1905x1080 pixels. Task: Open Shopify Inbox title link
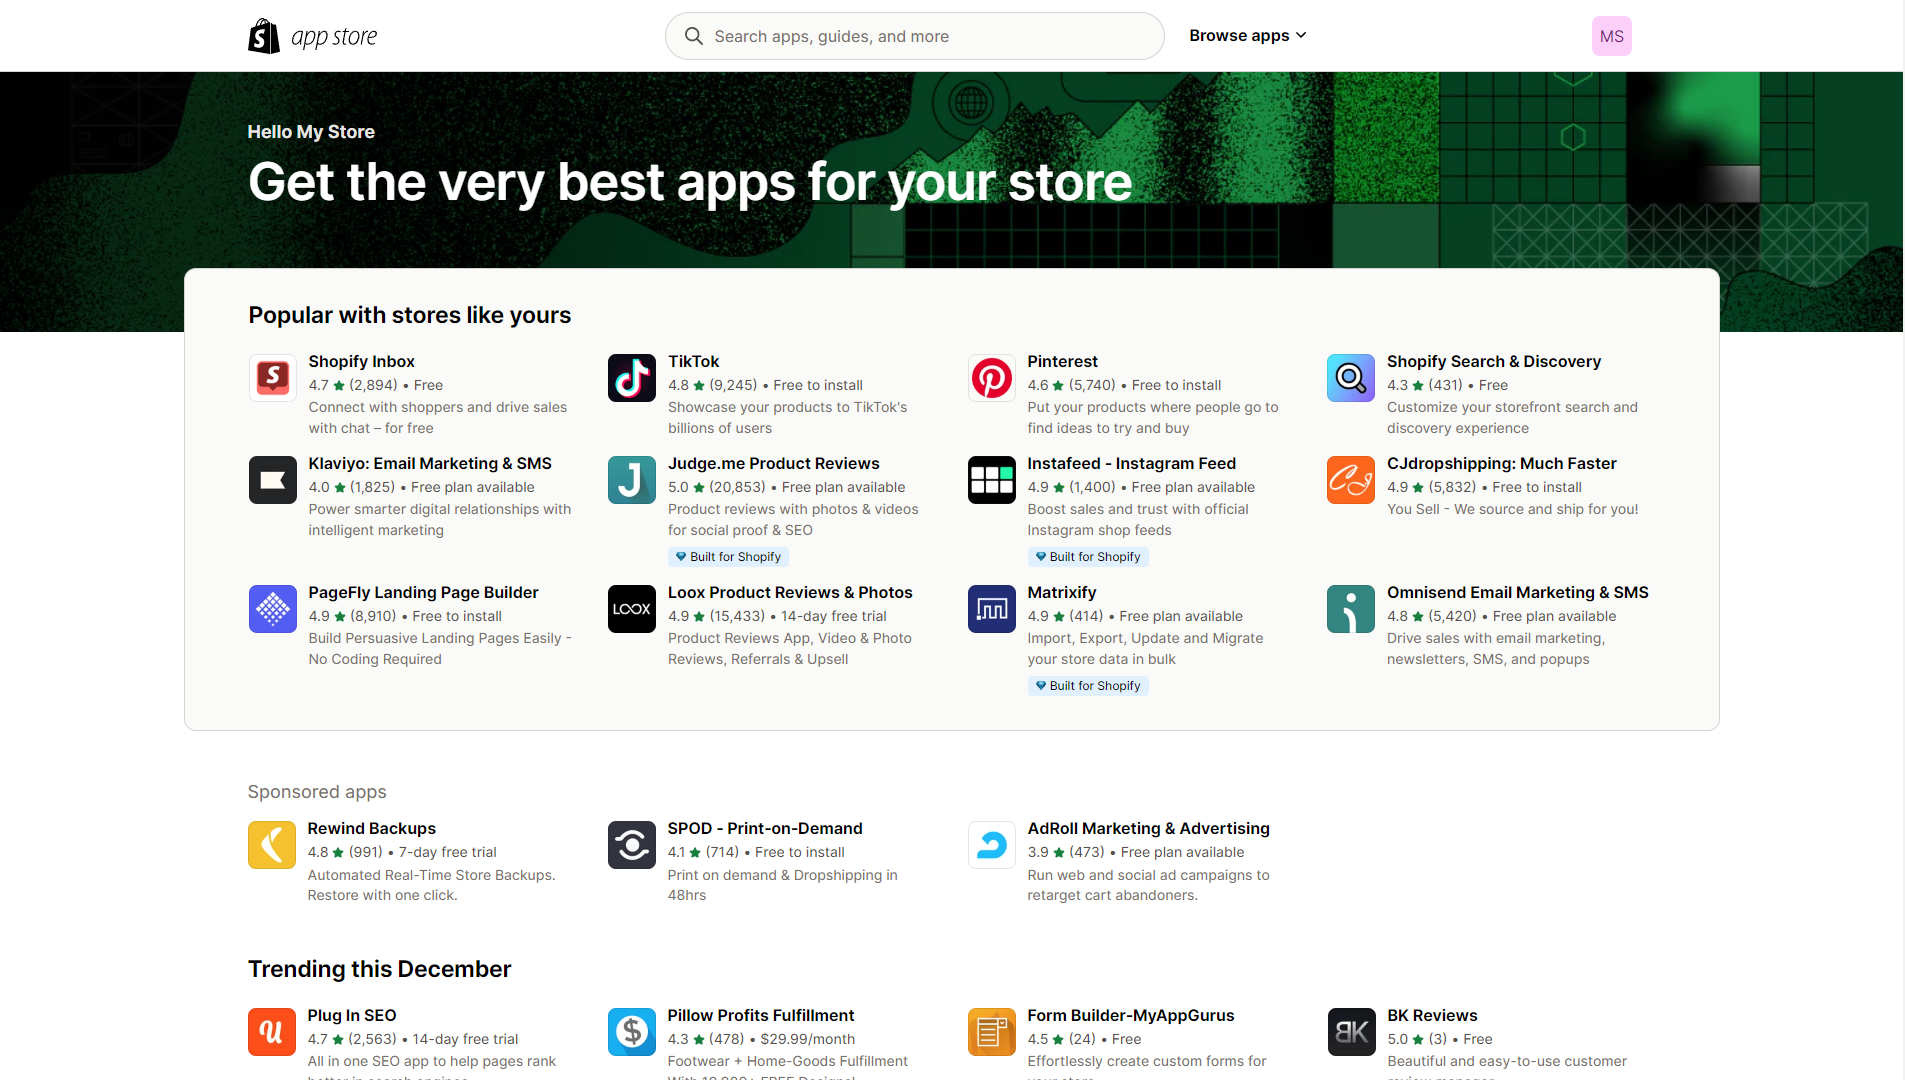(362, 361)
